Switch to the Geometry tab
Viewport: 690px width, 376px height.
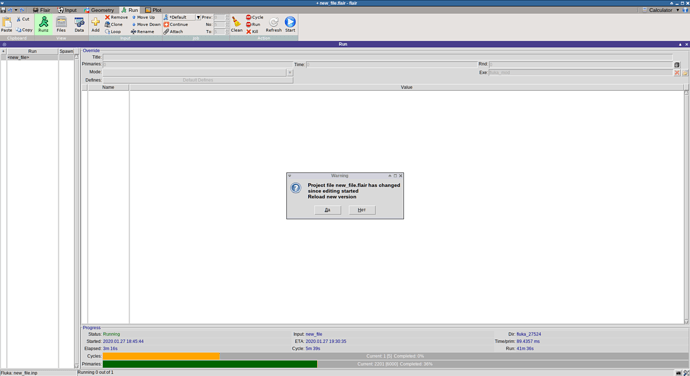(x=99, y=10)
